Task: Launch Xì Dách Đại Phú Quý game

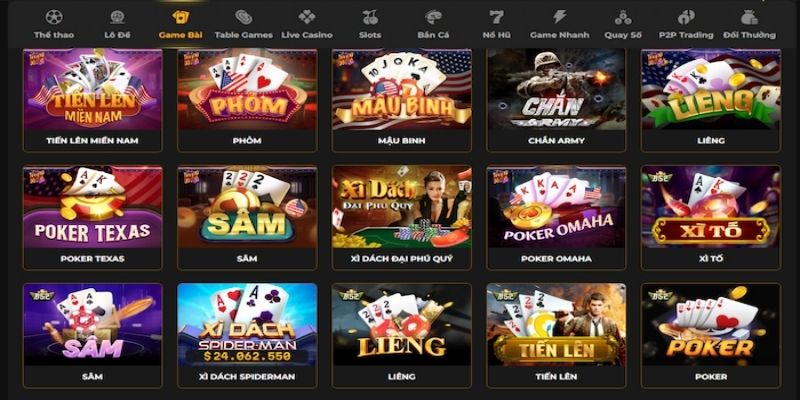Action: [402, 217]
